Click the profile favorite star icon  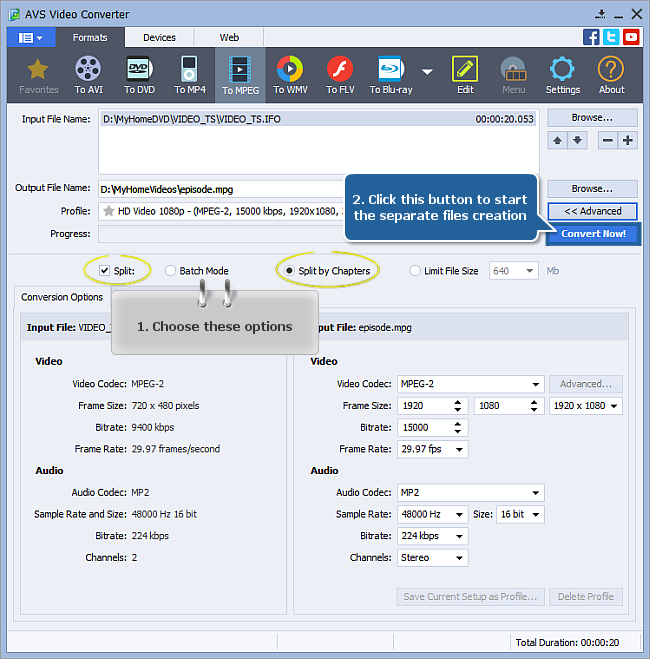click(109, 211)
